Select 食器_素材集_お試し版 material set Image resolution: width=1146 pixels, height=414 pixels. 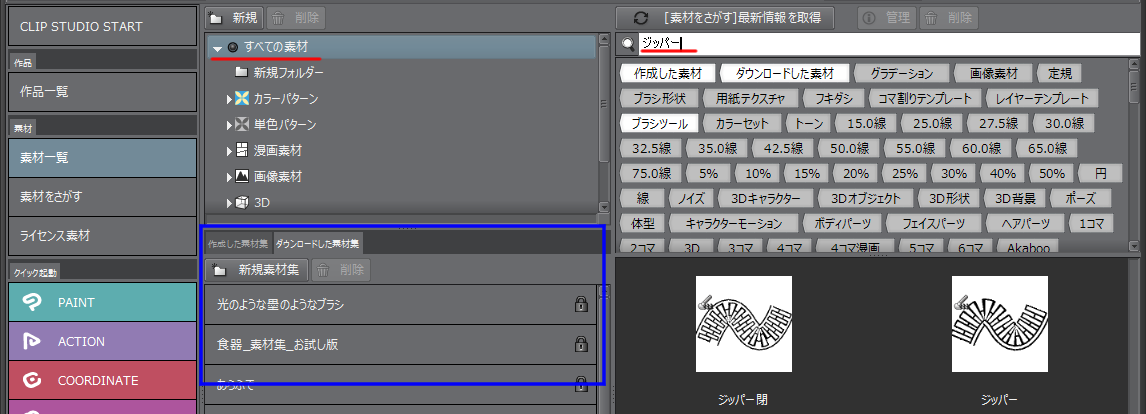point(401,345)
